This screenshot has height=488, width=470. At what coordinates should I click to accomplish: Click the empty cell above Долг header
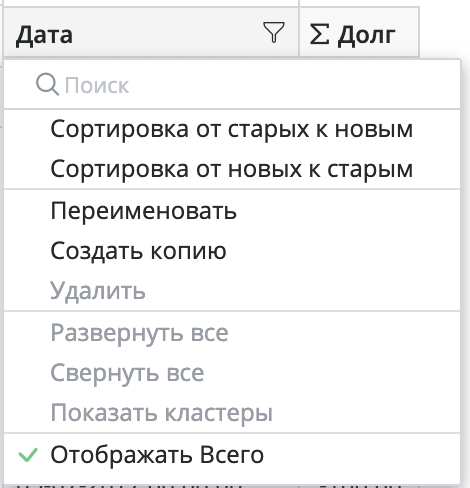[x=359, y=3]
